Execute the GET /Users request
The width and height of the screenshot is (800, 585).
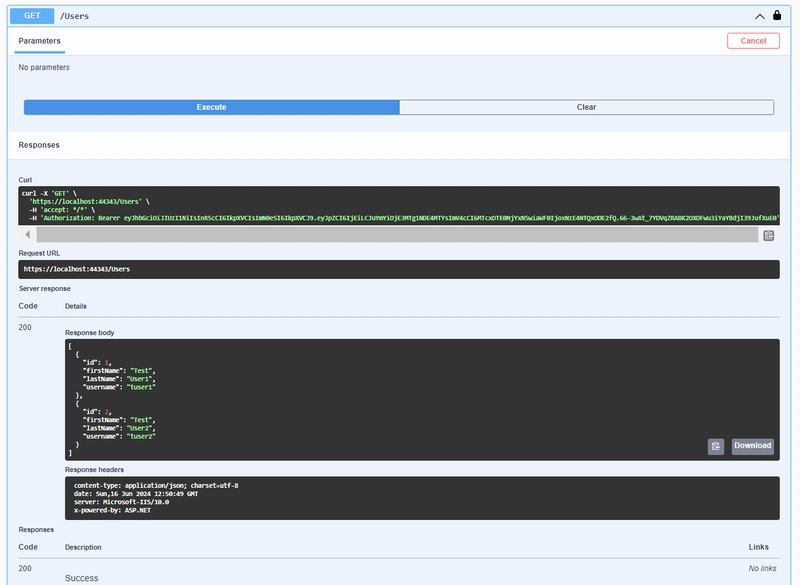[211, 107]
